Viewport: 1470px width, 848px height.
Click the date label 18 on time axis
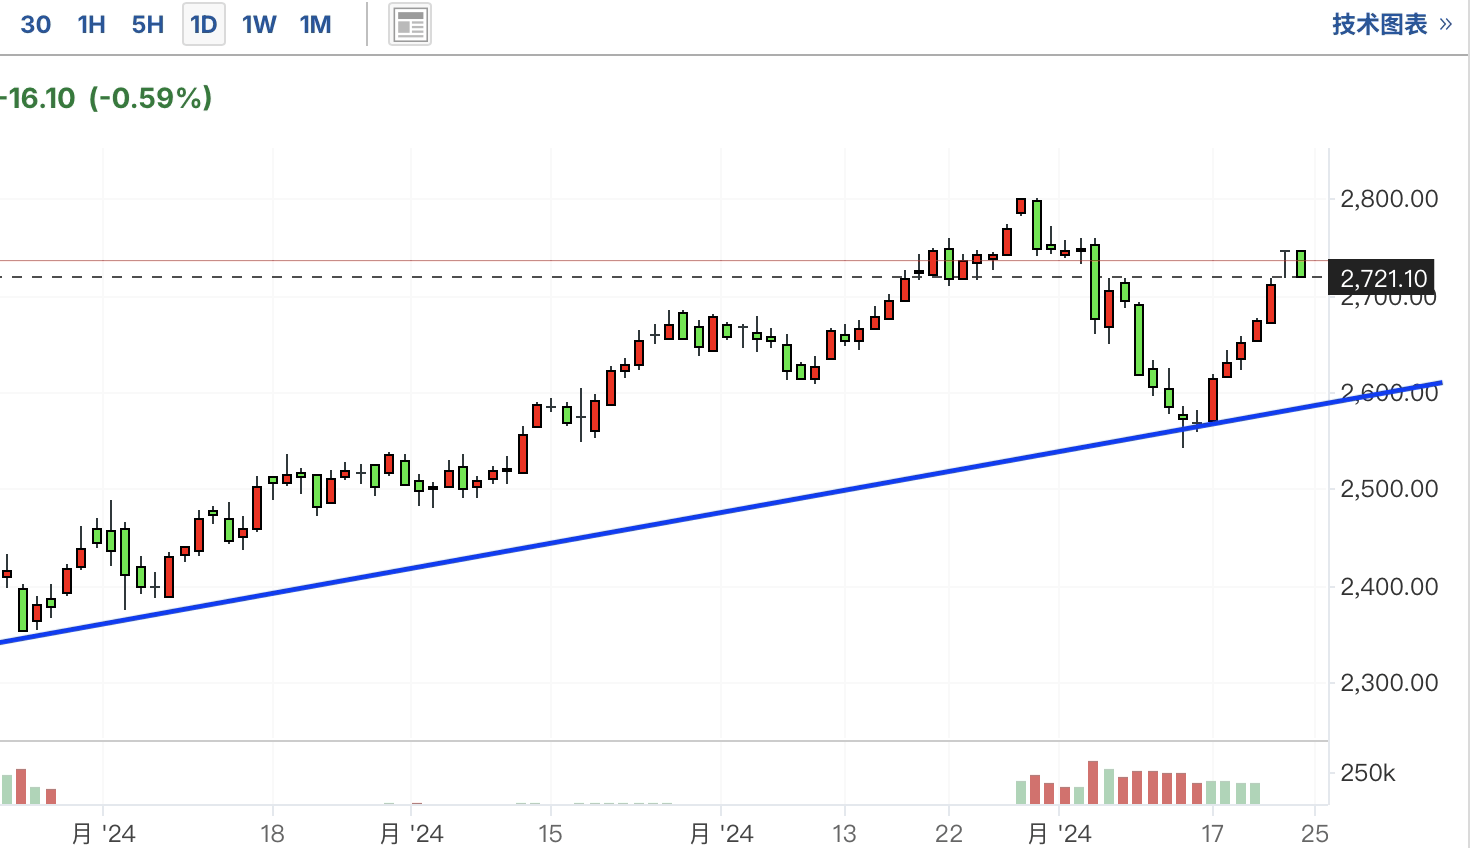[272, 833]
